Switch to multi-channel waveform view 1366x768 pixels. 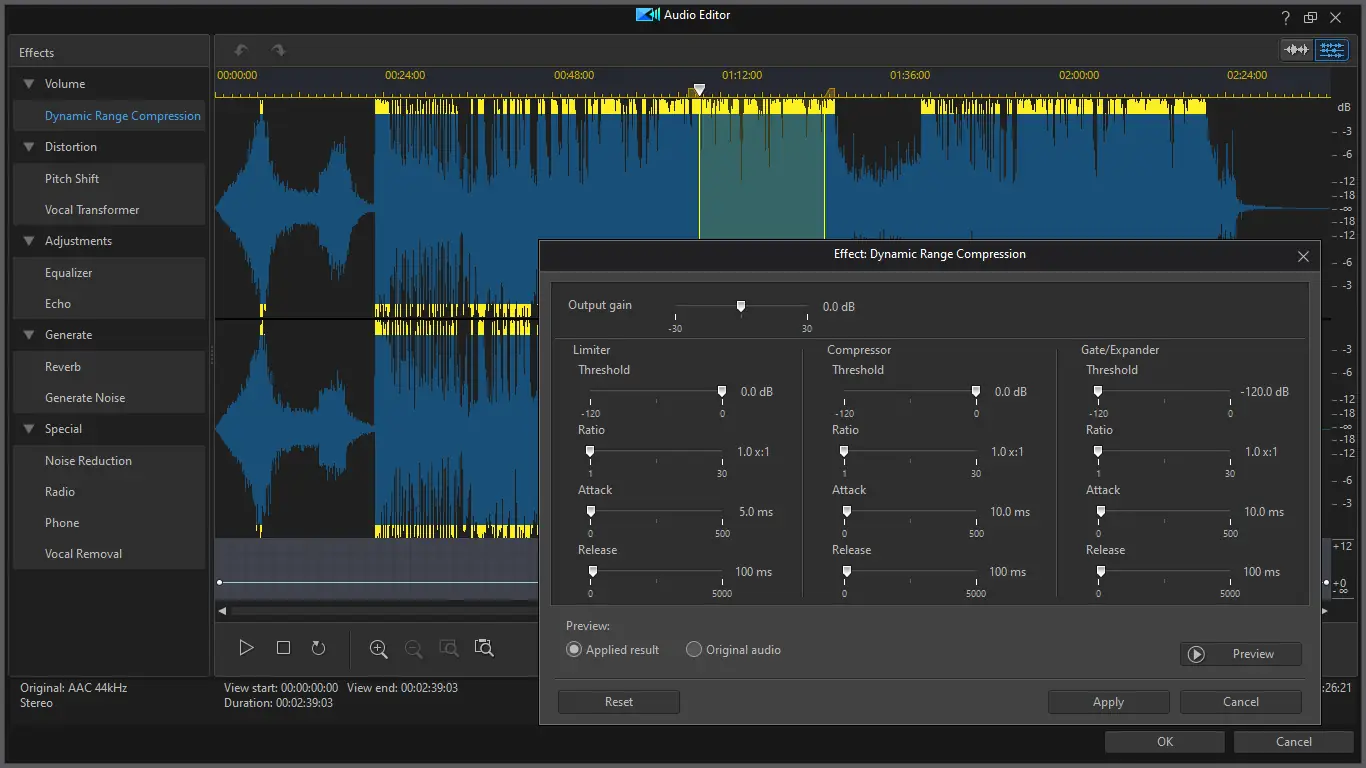1331,50
